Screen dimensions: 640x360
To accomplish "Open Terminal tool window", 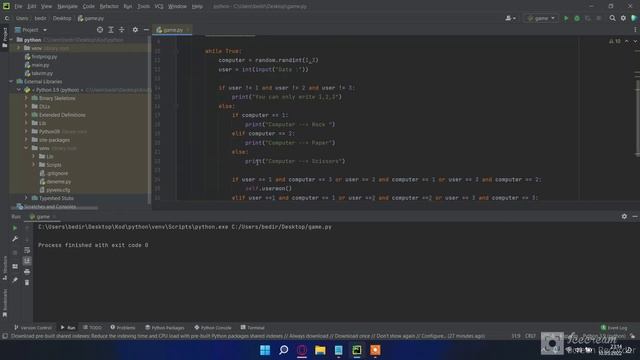I will tap(253, 328).
